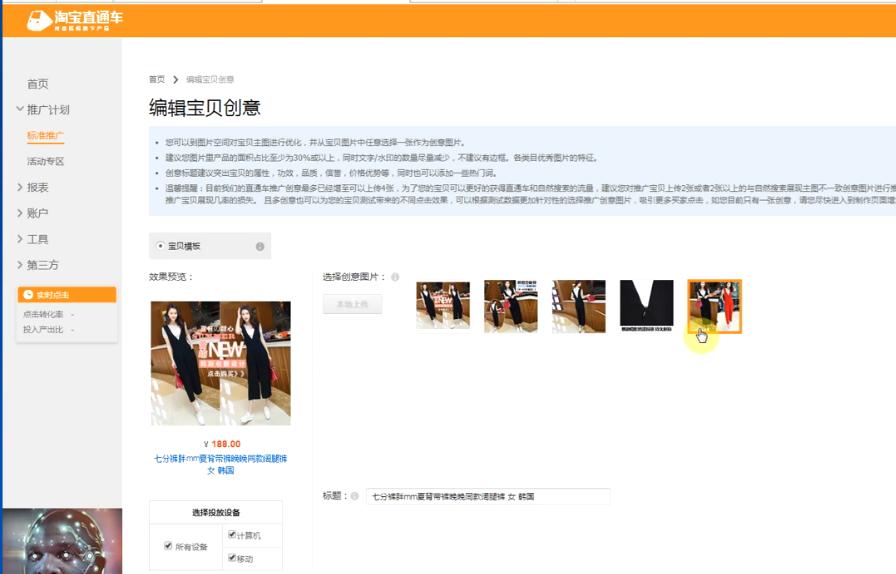This screenshot has width=896, height=574.
Task: Click the help icon next to 选择创意图片
Action: pos(395,277)
